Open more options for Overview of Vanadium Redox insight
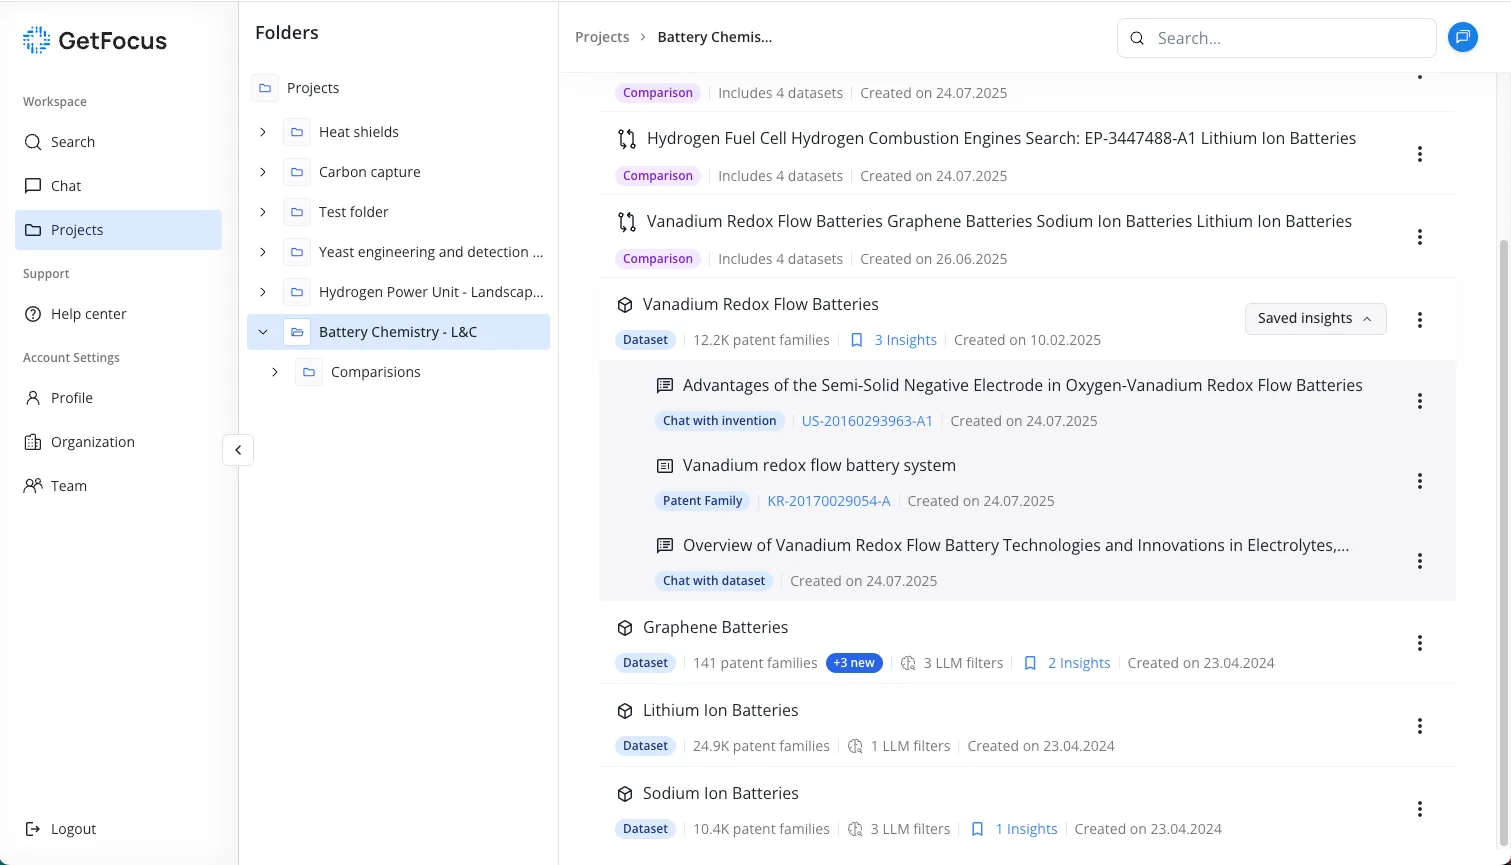The height and width of the screenshot is (865, 1511). (x=1420, y=561)
